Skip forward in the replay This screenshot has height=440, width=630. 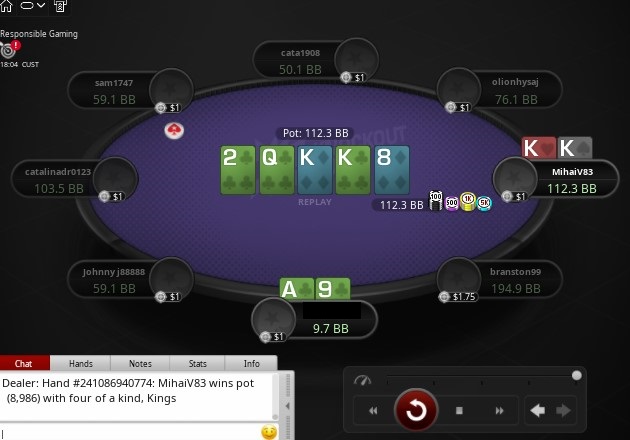(x=499, y=411)
